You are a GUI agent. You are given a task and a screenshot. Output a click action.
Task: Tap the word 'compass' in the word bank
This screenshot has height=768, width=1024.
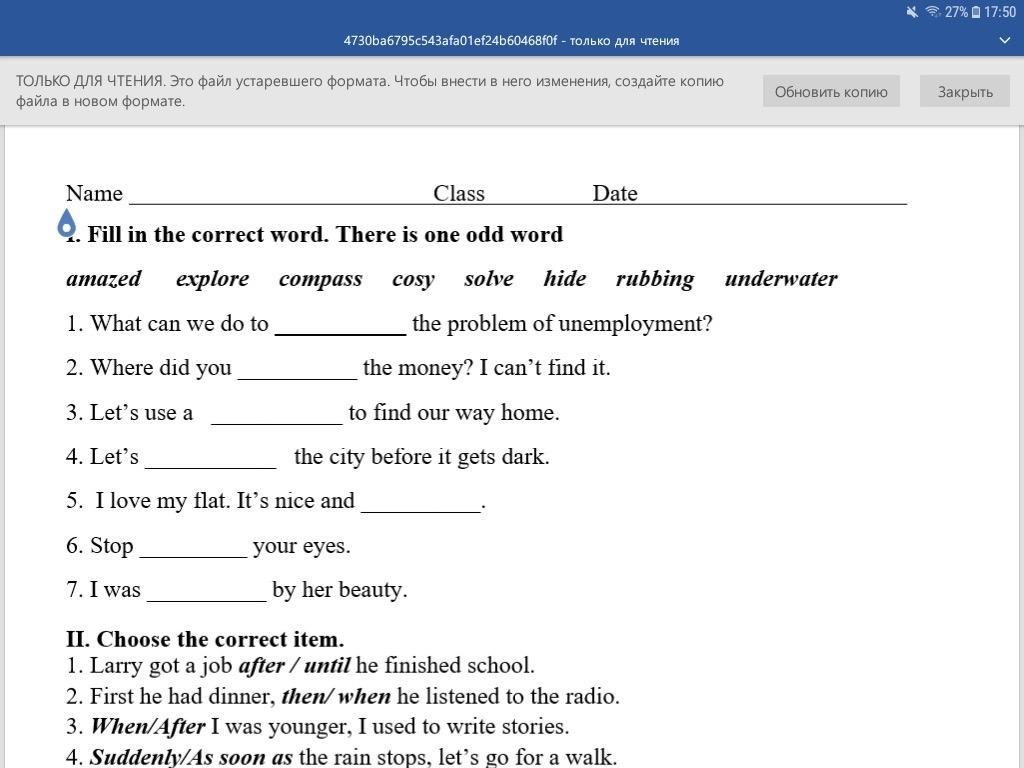click(x=320, y=279)
